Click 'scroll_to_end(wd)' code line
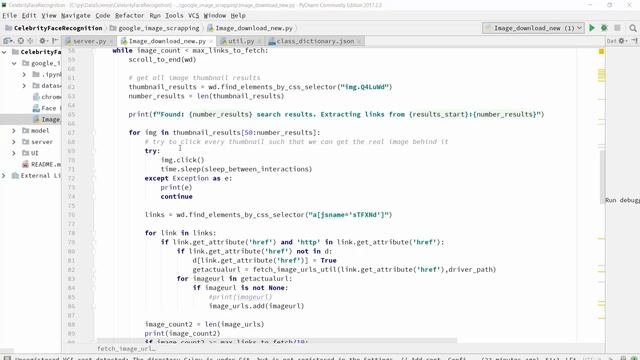 [x=162, y=60]
